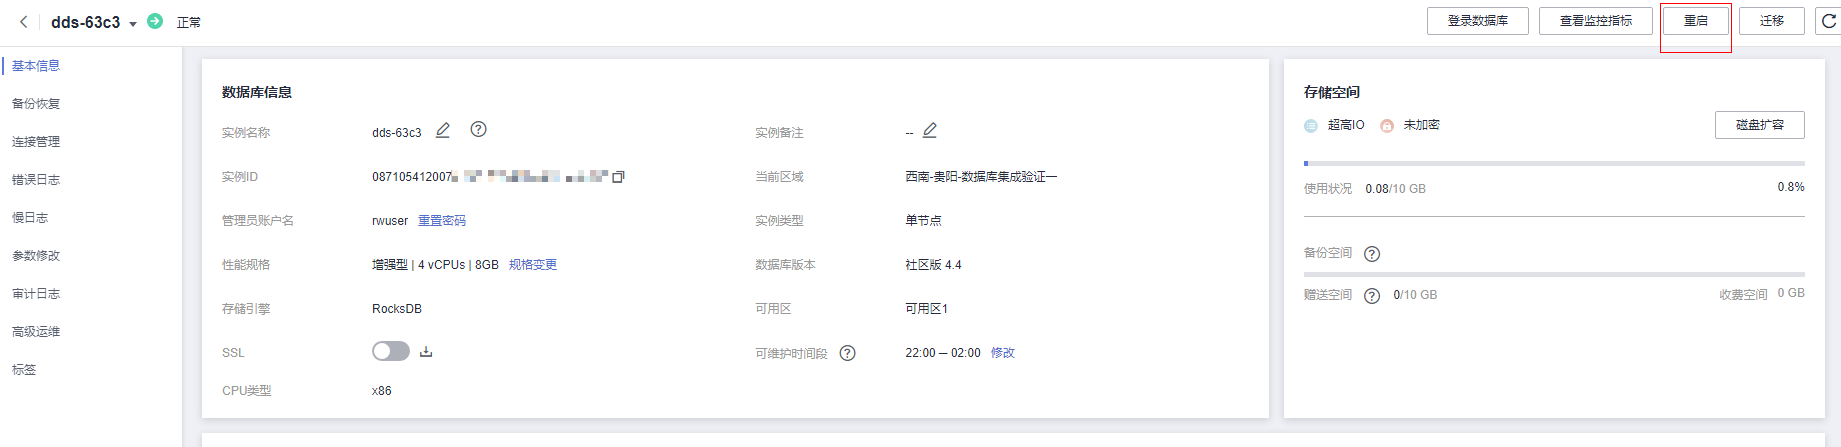Image resolution: width=1841 pixels, height=447 pixels.
Task: Click the green status icon beside dds-63c3
Action: [x=155, y=21]
